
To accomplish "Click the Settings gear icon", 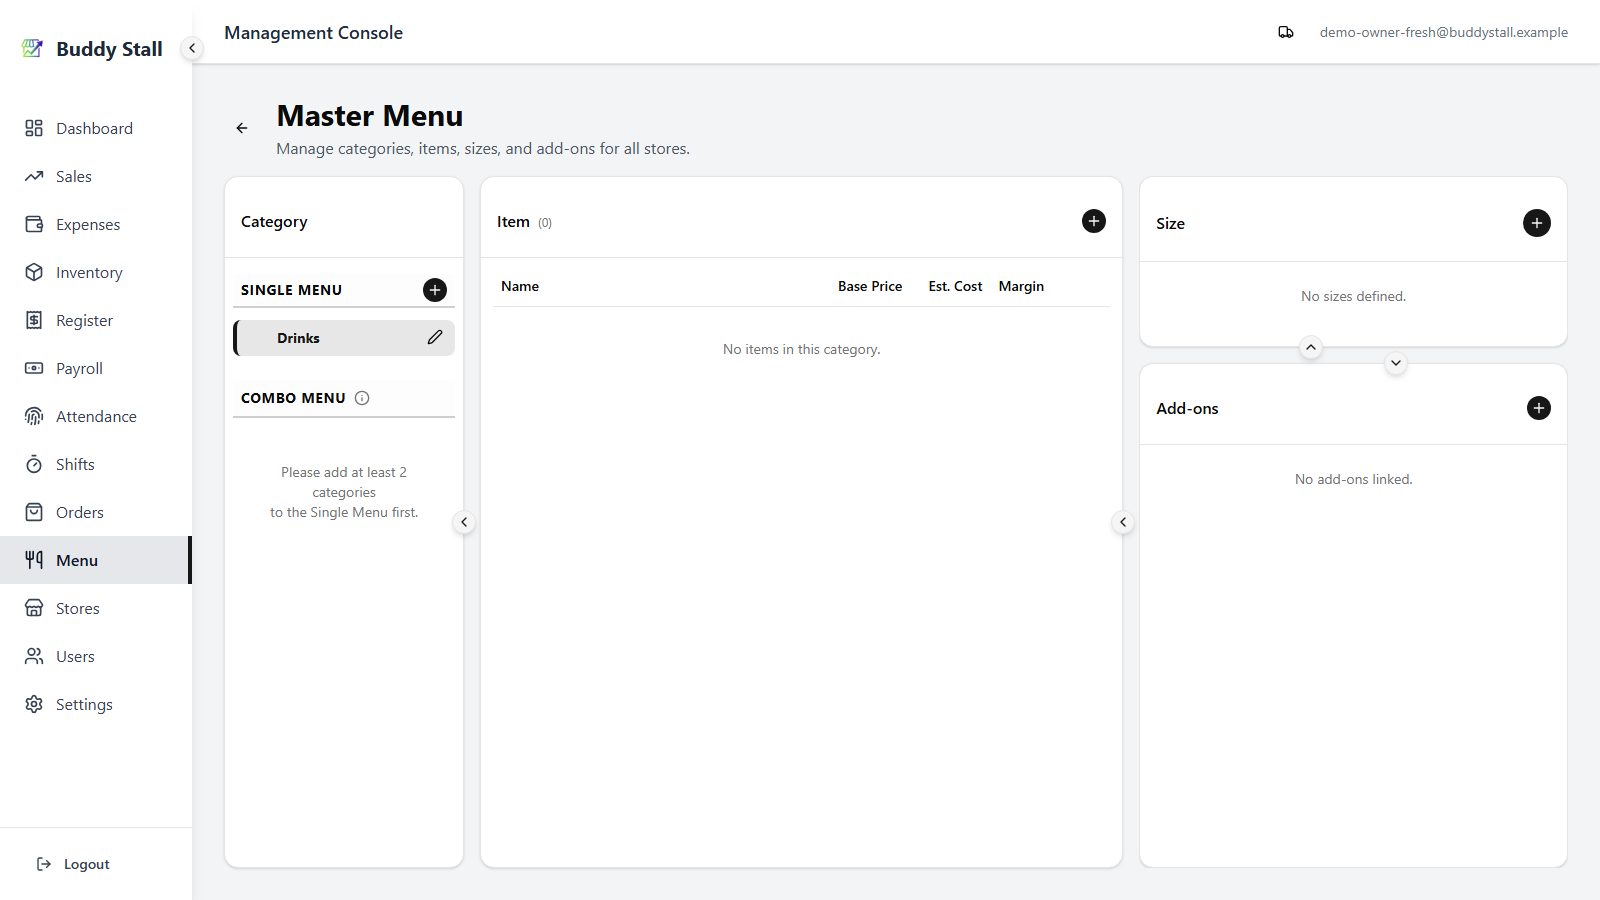I will [34, 704].
